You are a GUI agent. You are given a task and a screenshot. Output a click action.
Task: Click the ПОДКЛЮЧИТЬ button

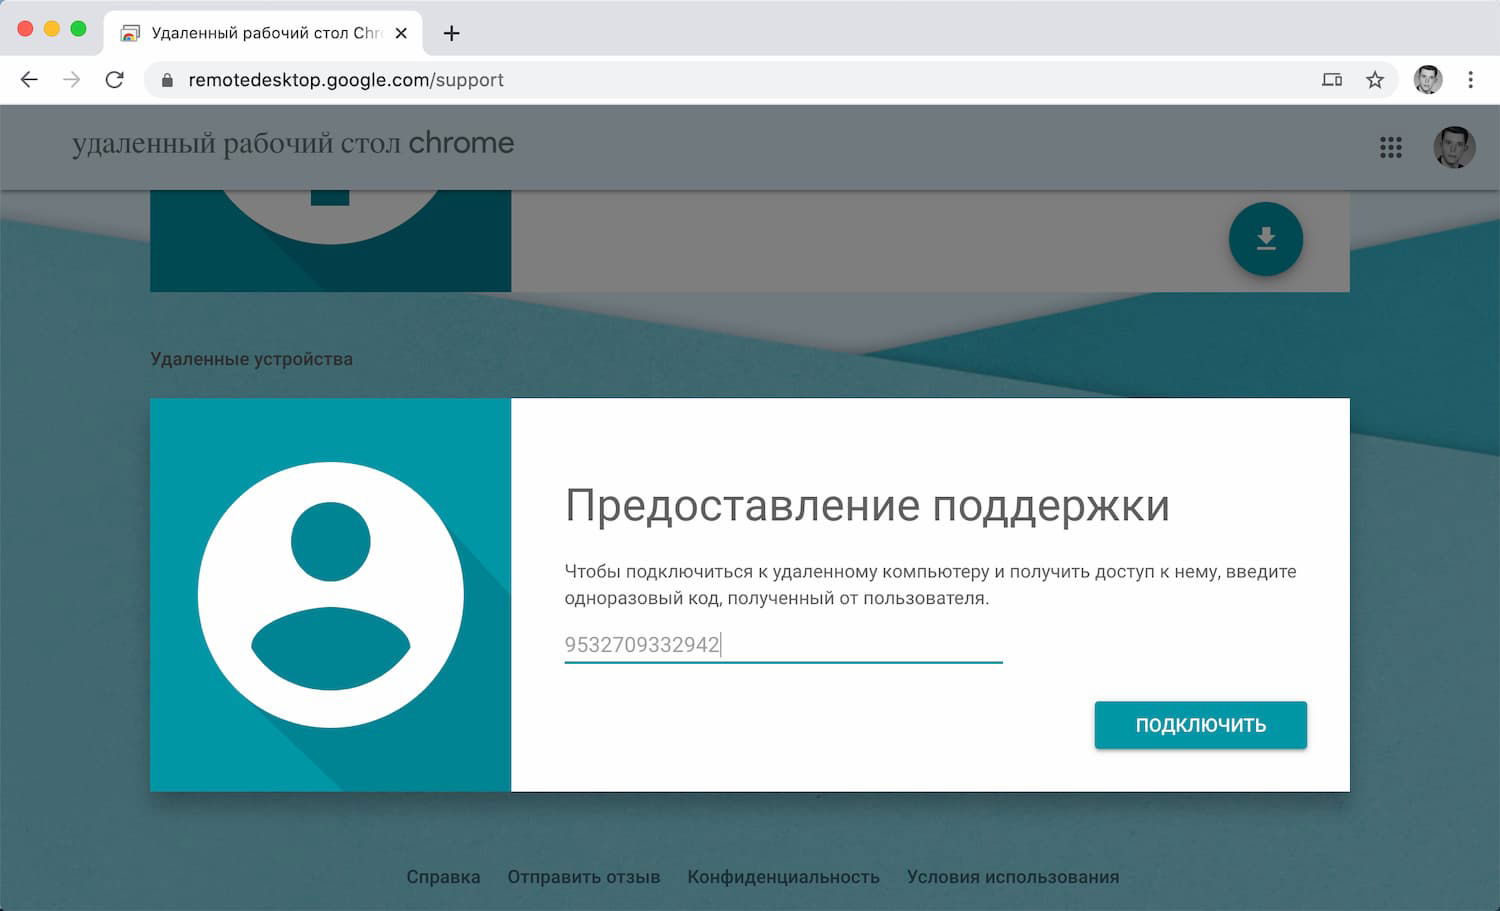[x=1200, y=725]
